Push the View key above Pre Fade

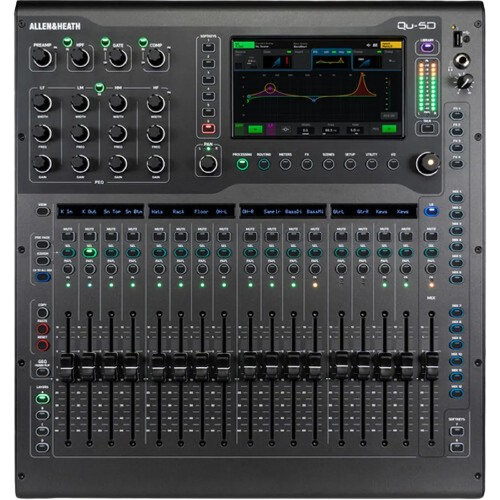[x=43, y=211]
